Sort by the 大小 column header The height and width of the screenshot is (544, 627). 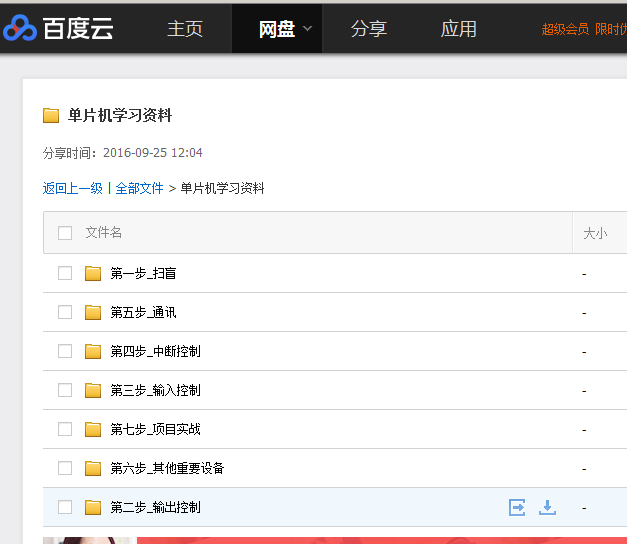595,233
